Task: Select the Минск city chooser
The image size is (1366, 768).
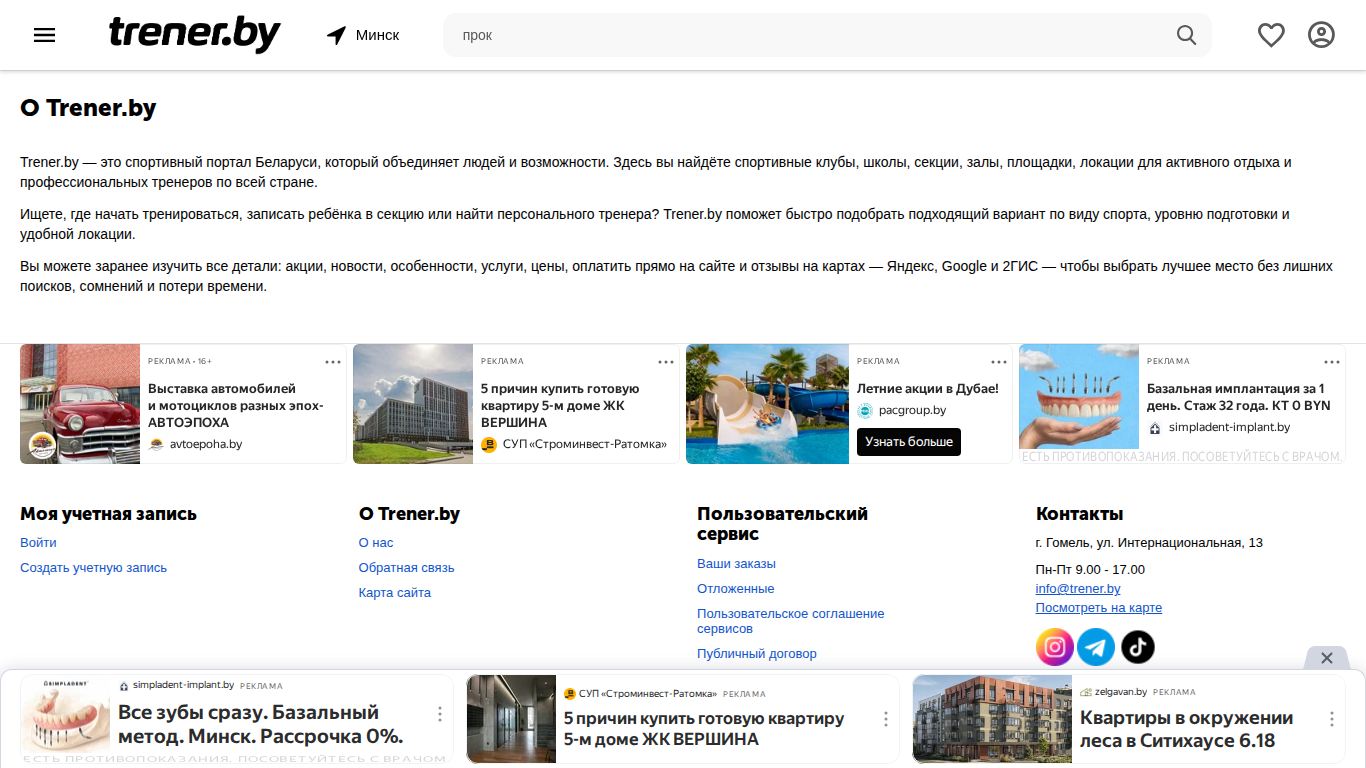Action: coord(363,35)
